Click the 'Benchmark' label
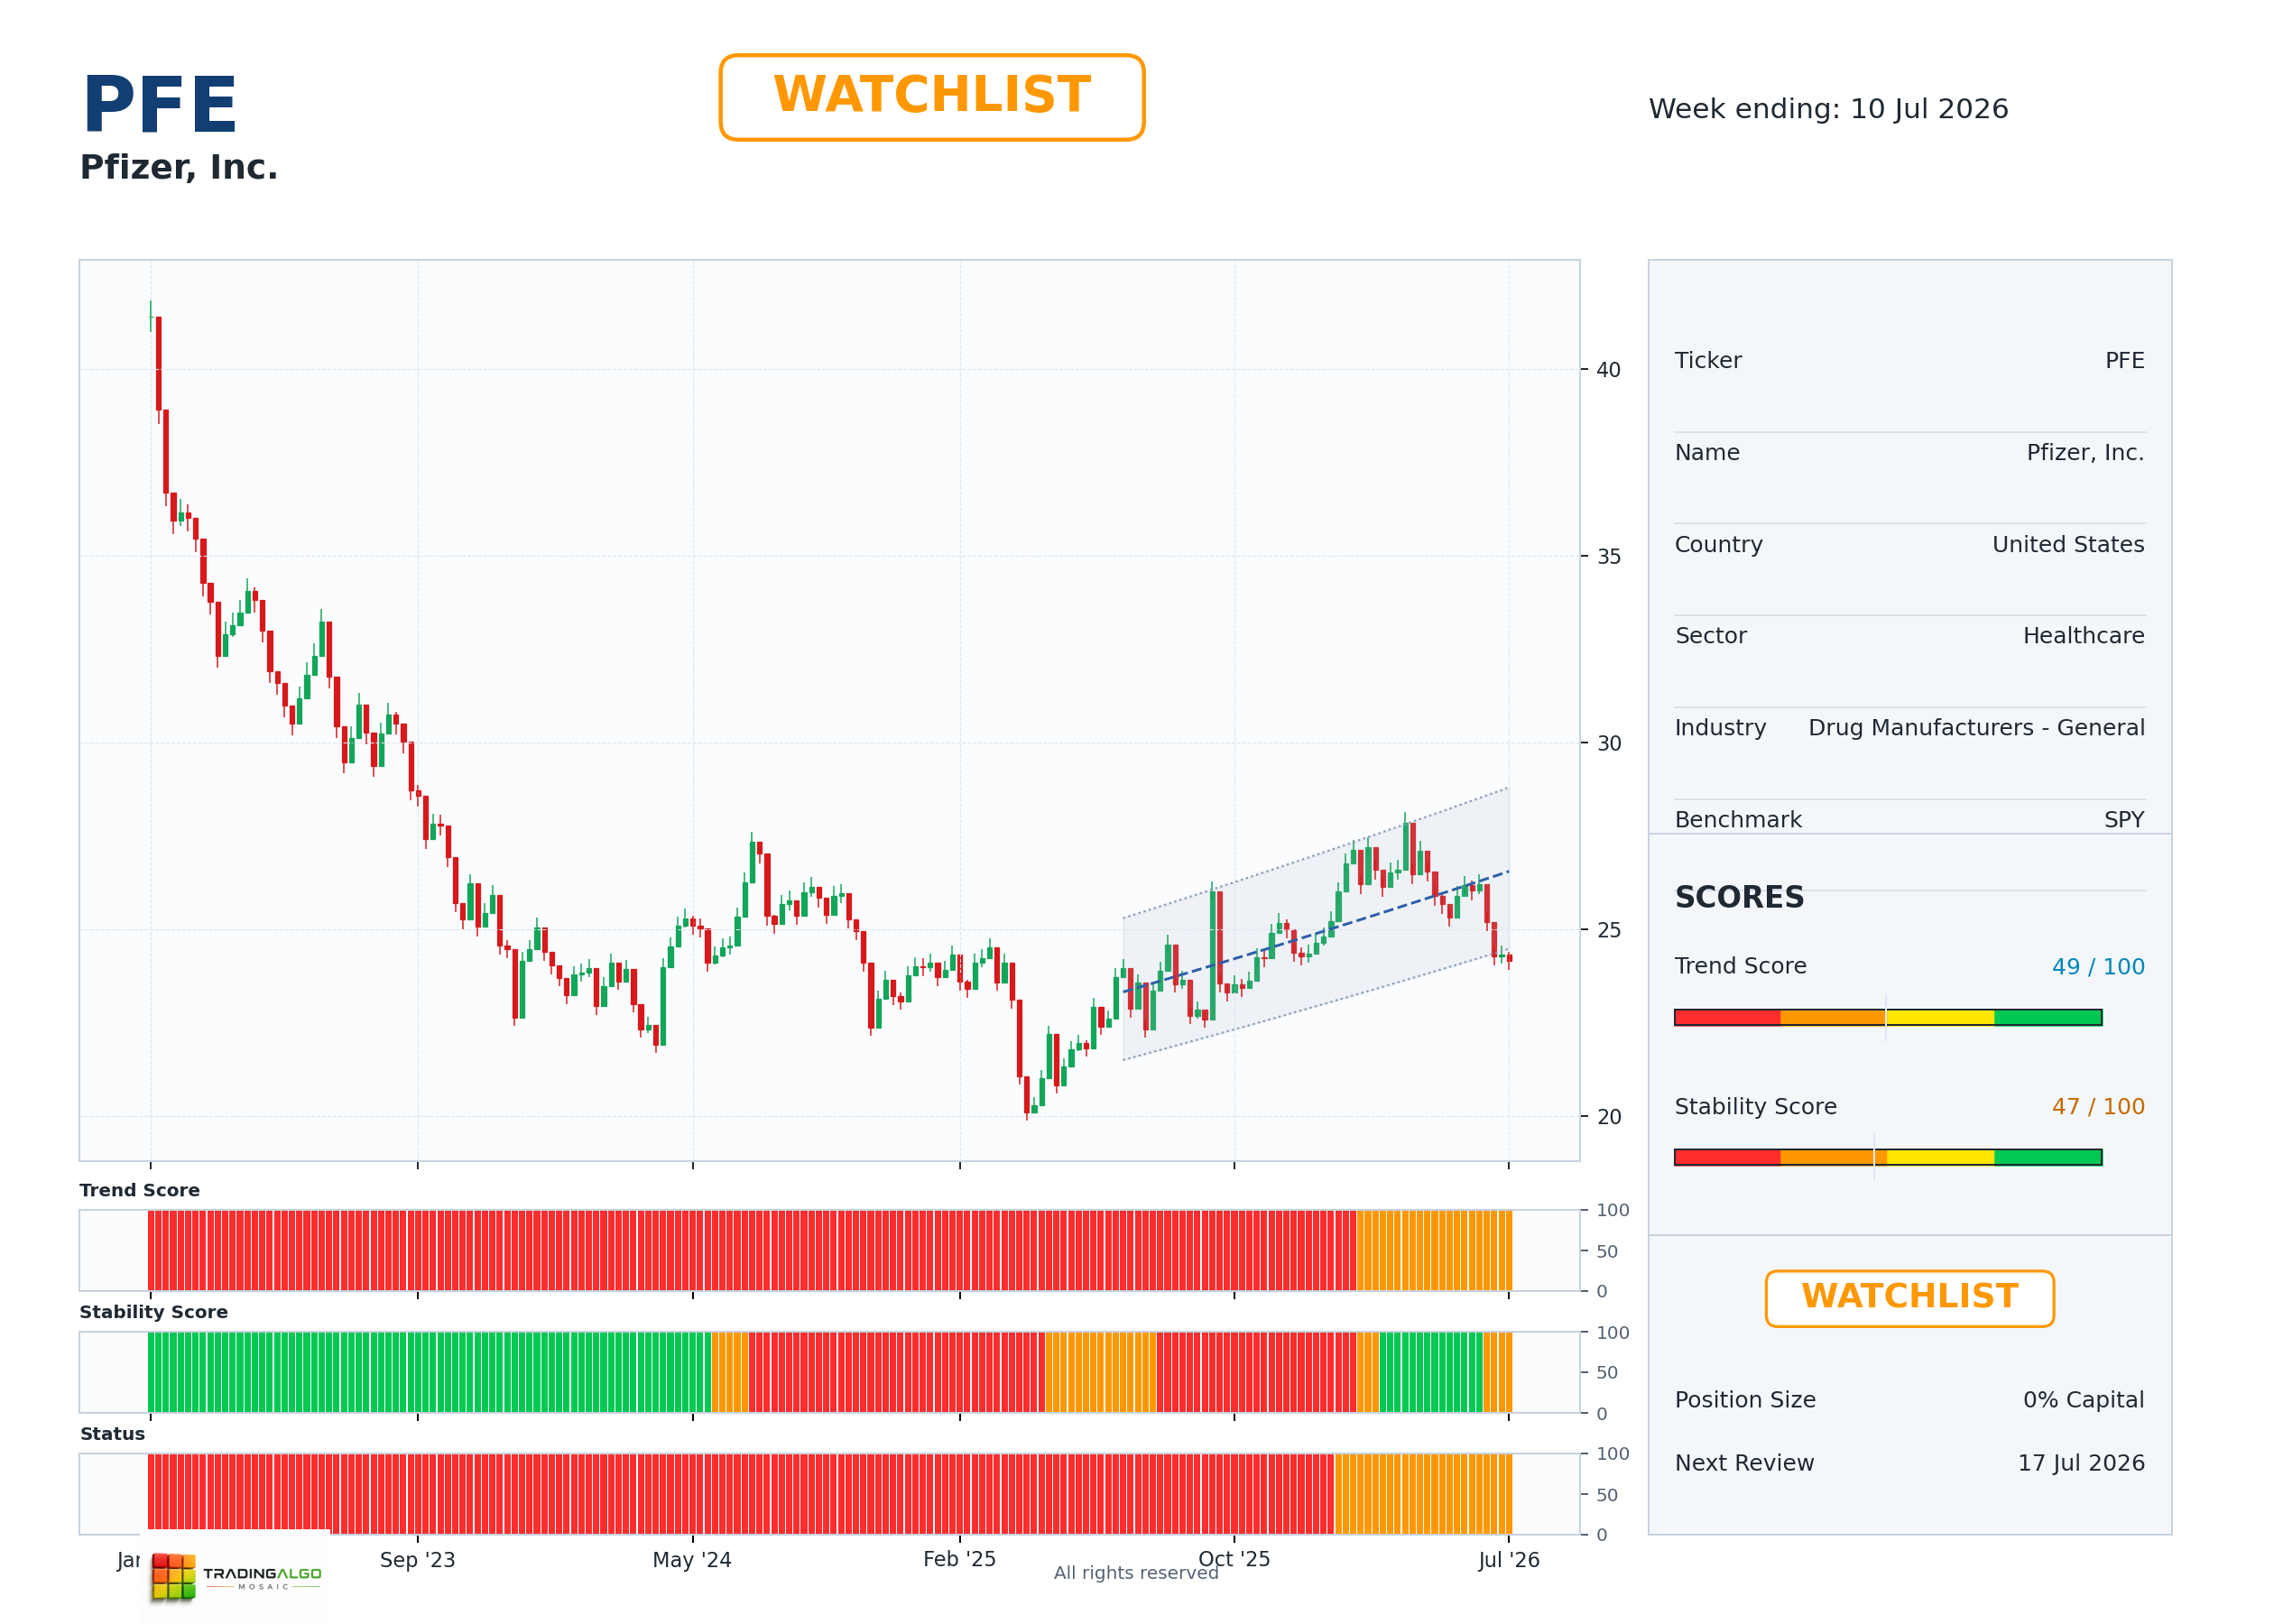The image size is (2274, 1624). [x=1738, y=820]
